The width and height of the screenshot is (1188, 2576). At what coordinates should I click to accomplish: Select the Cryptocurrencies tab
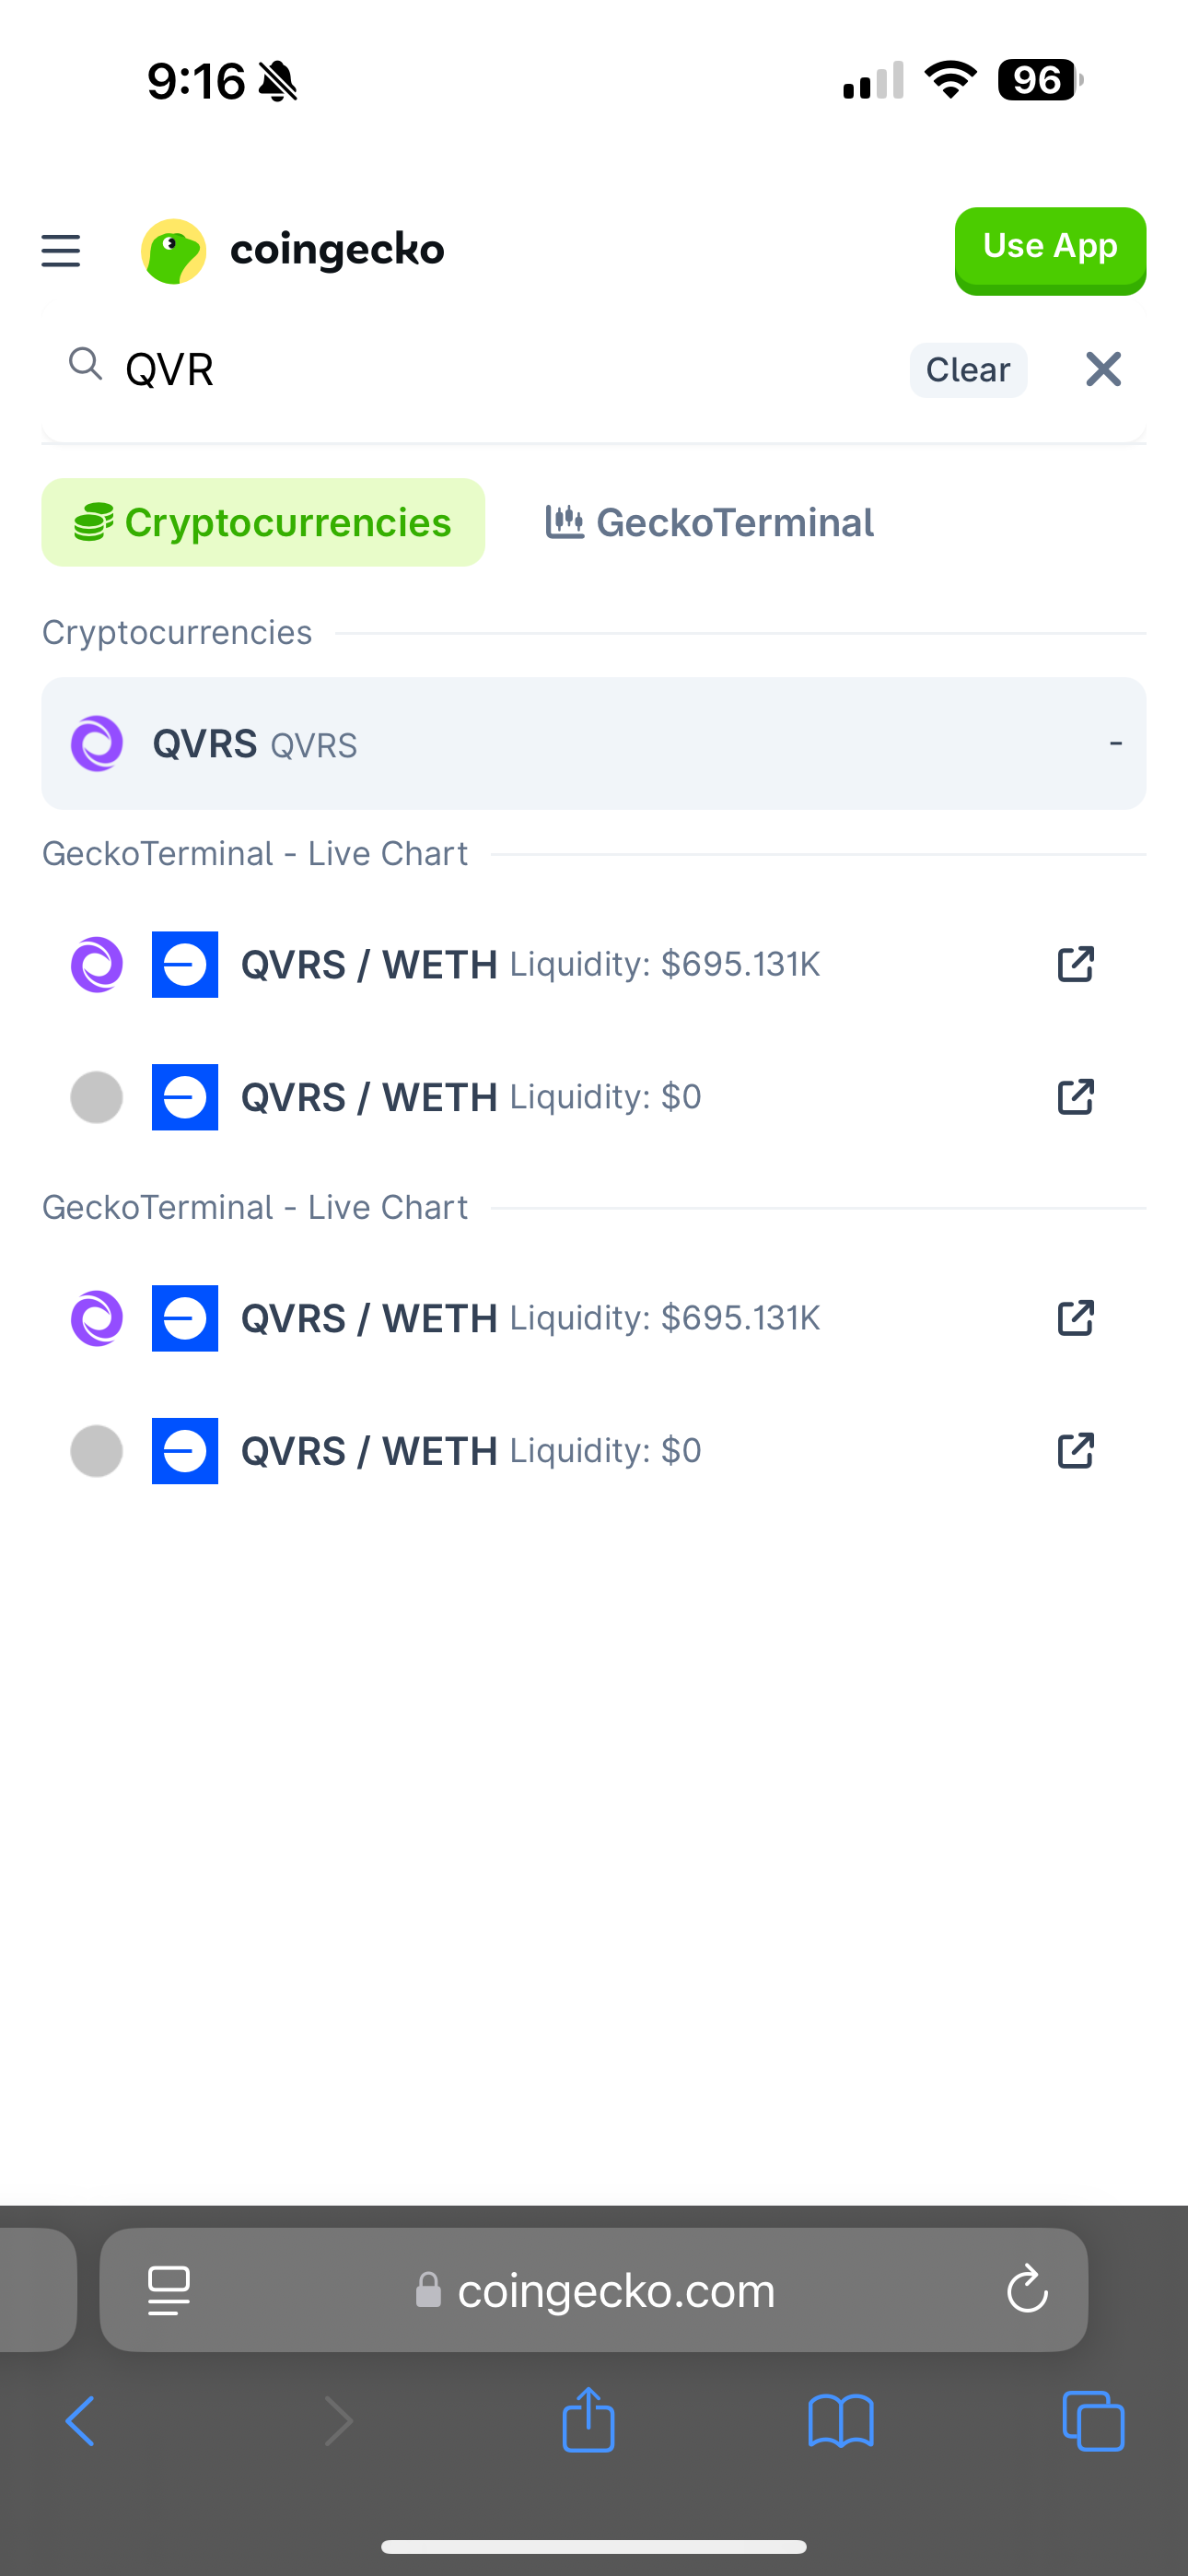263,523
